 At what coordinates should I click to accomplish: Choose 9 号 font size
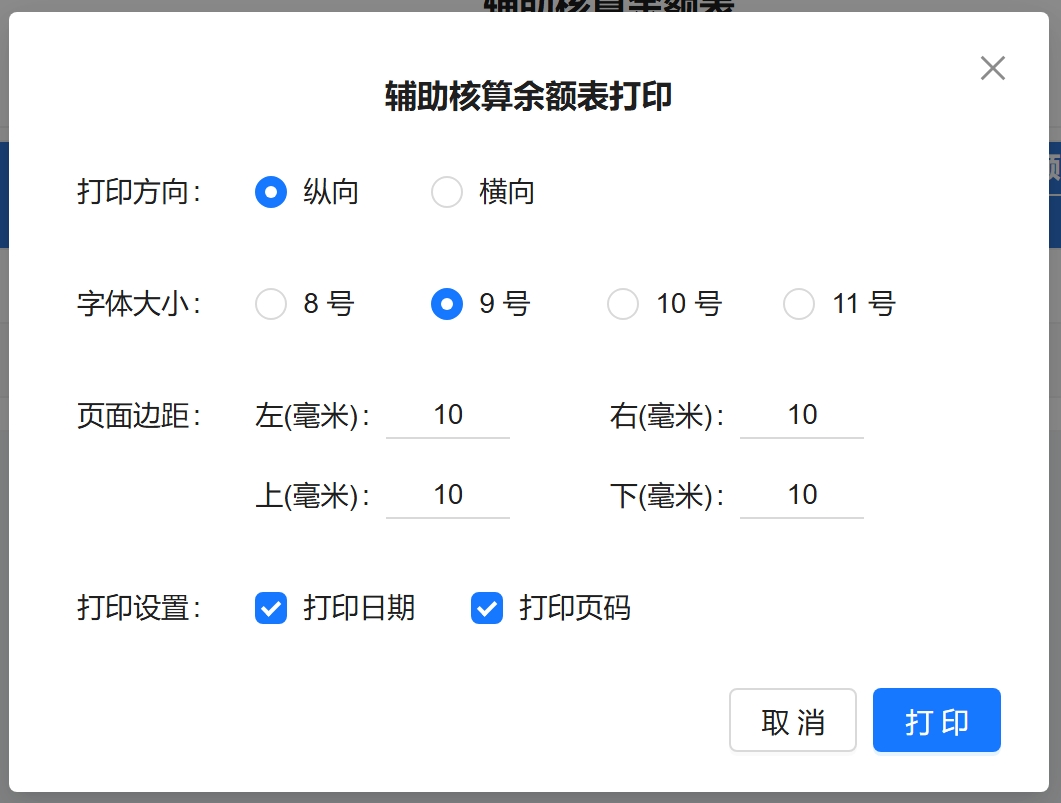tap(447, 304)
